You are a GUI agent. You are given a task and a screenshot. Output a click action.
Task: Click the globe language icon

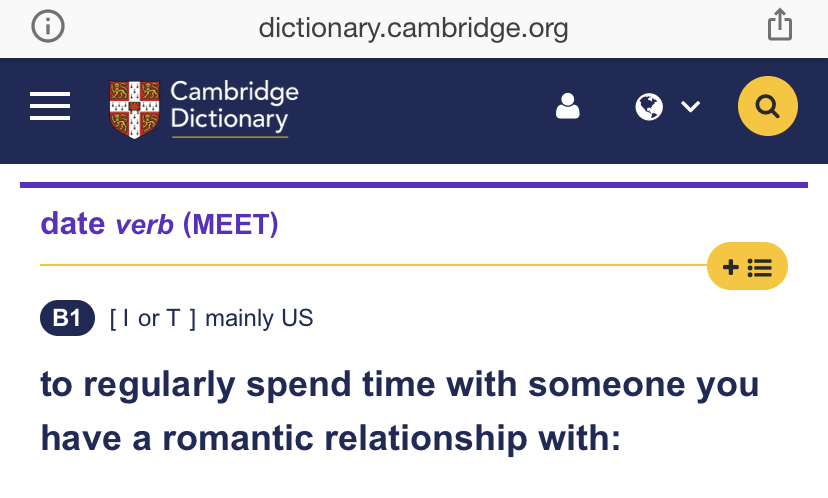649,107
